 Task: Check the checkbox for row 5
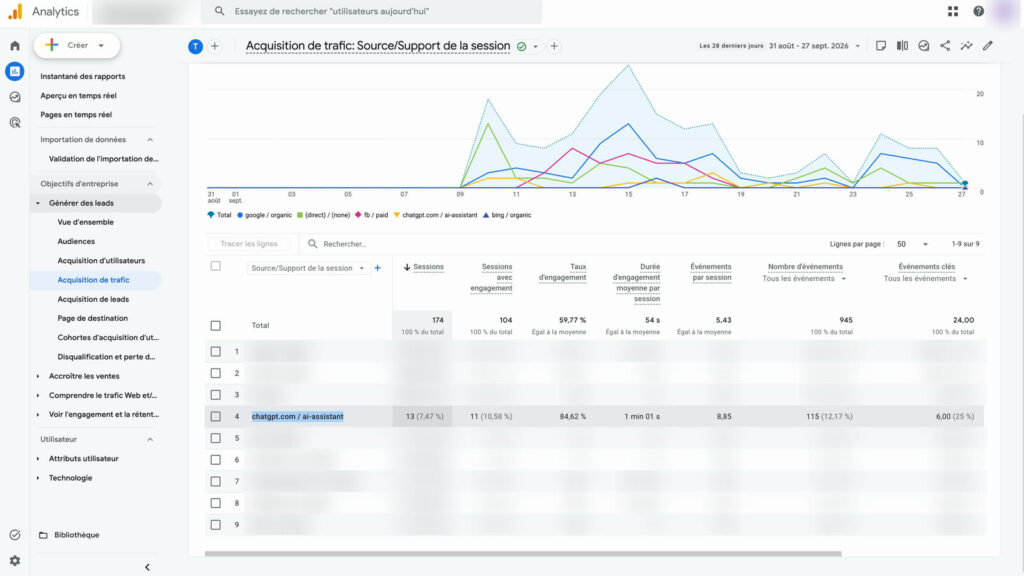click(216, 438)
